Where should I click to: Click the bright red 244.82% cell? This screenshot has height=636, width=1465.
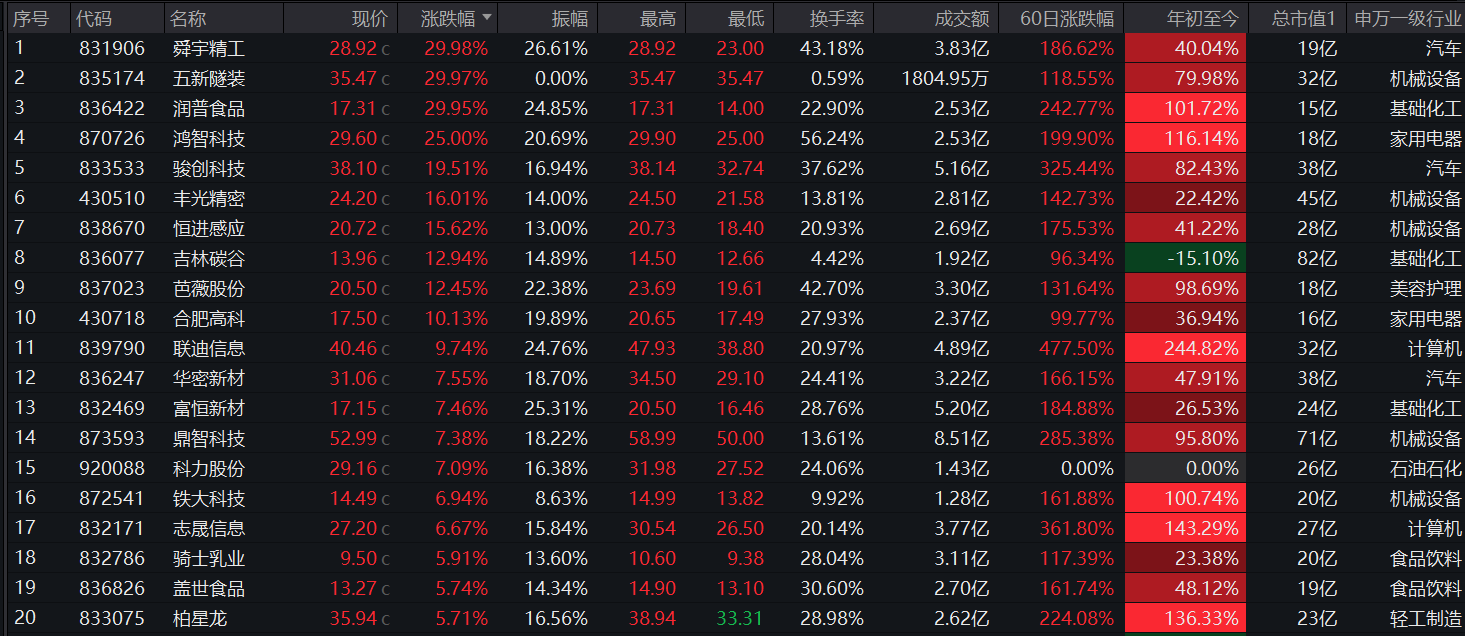tap(1185, 349)
